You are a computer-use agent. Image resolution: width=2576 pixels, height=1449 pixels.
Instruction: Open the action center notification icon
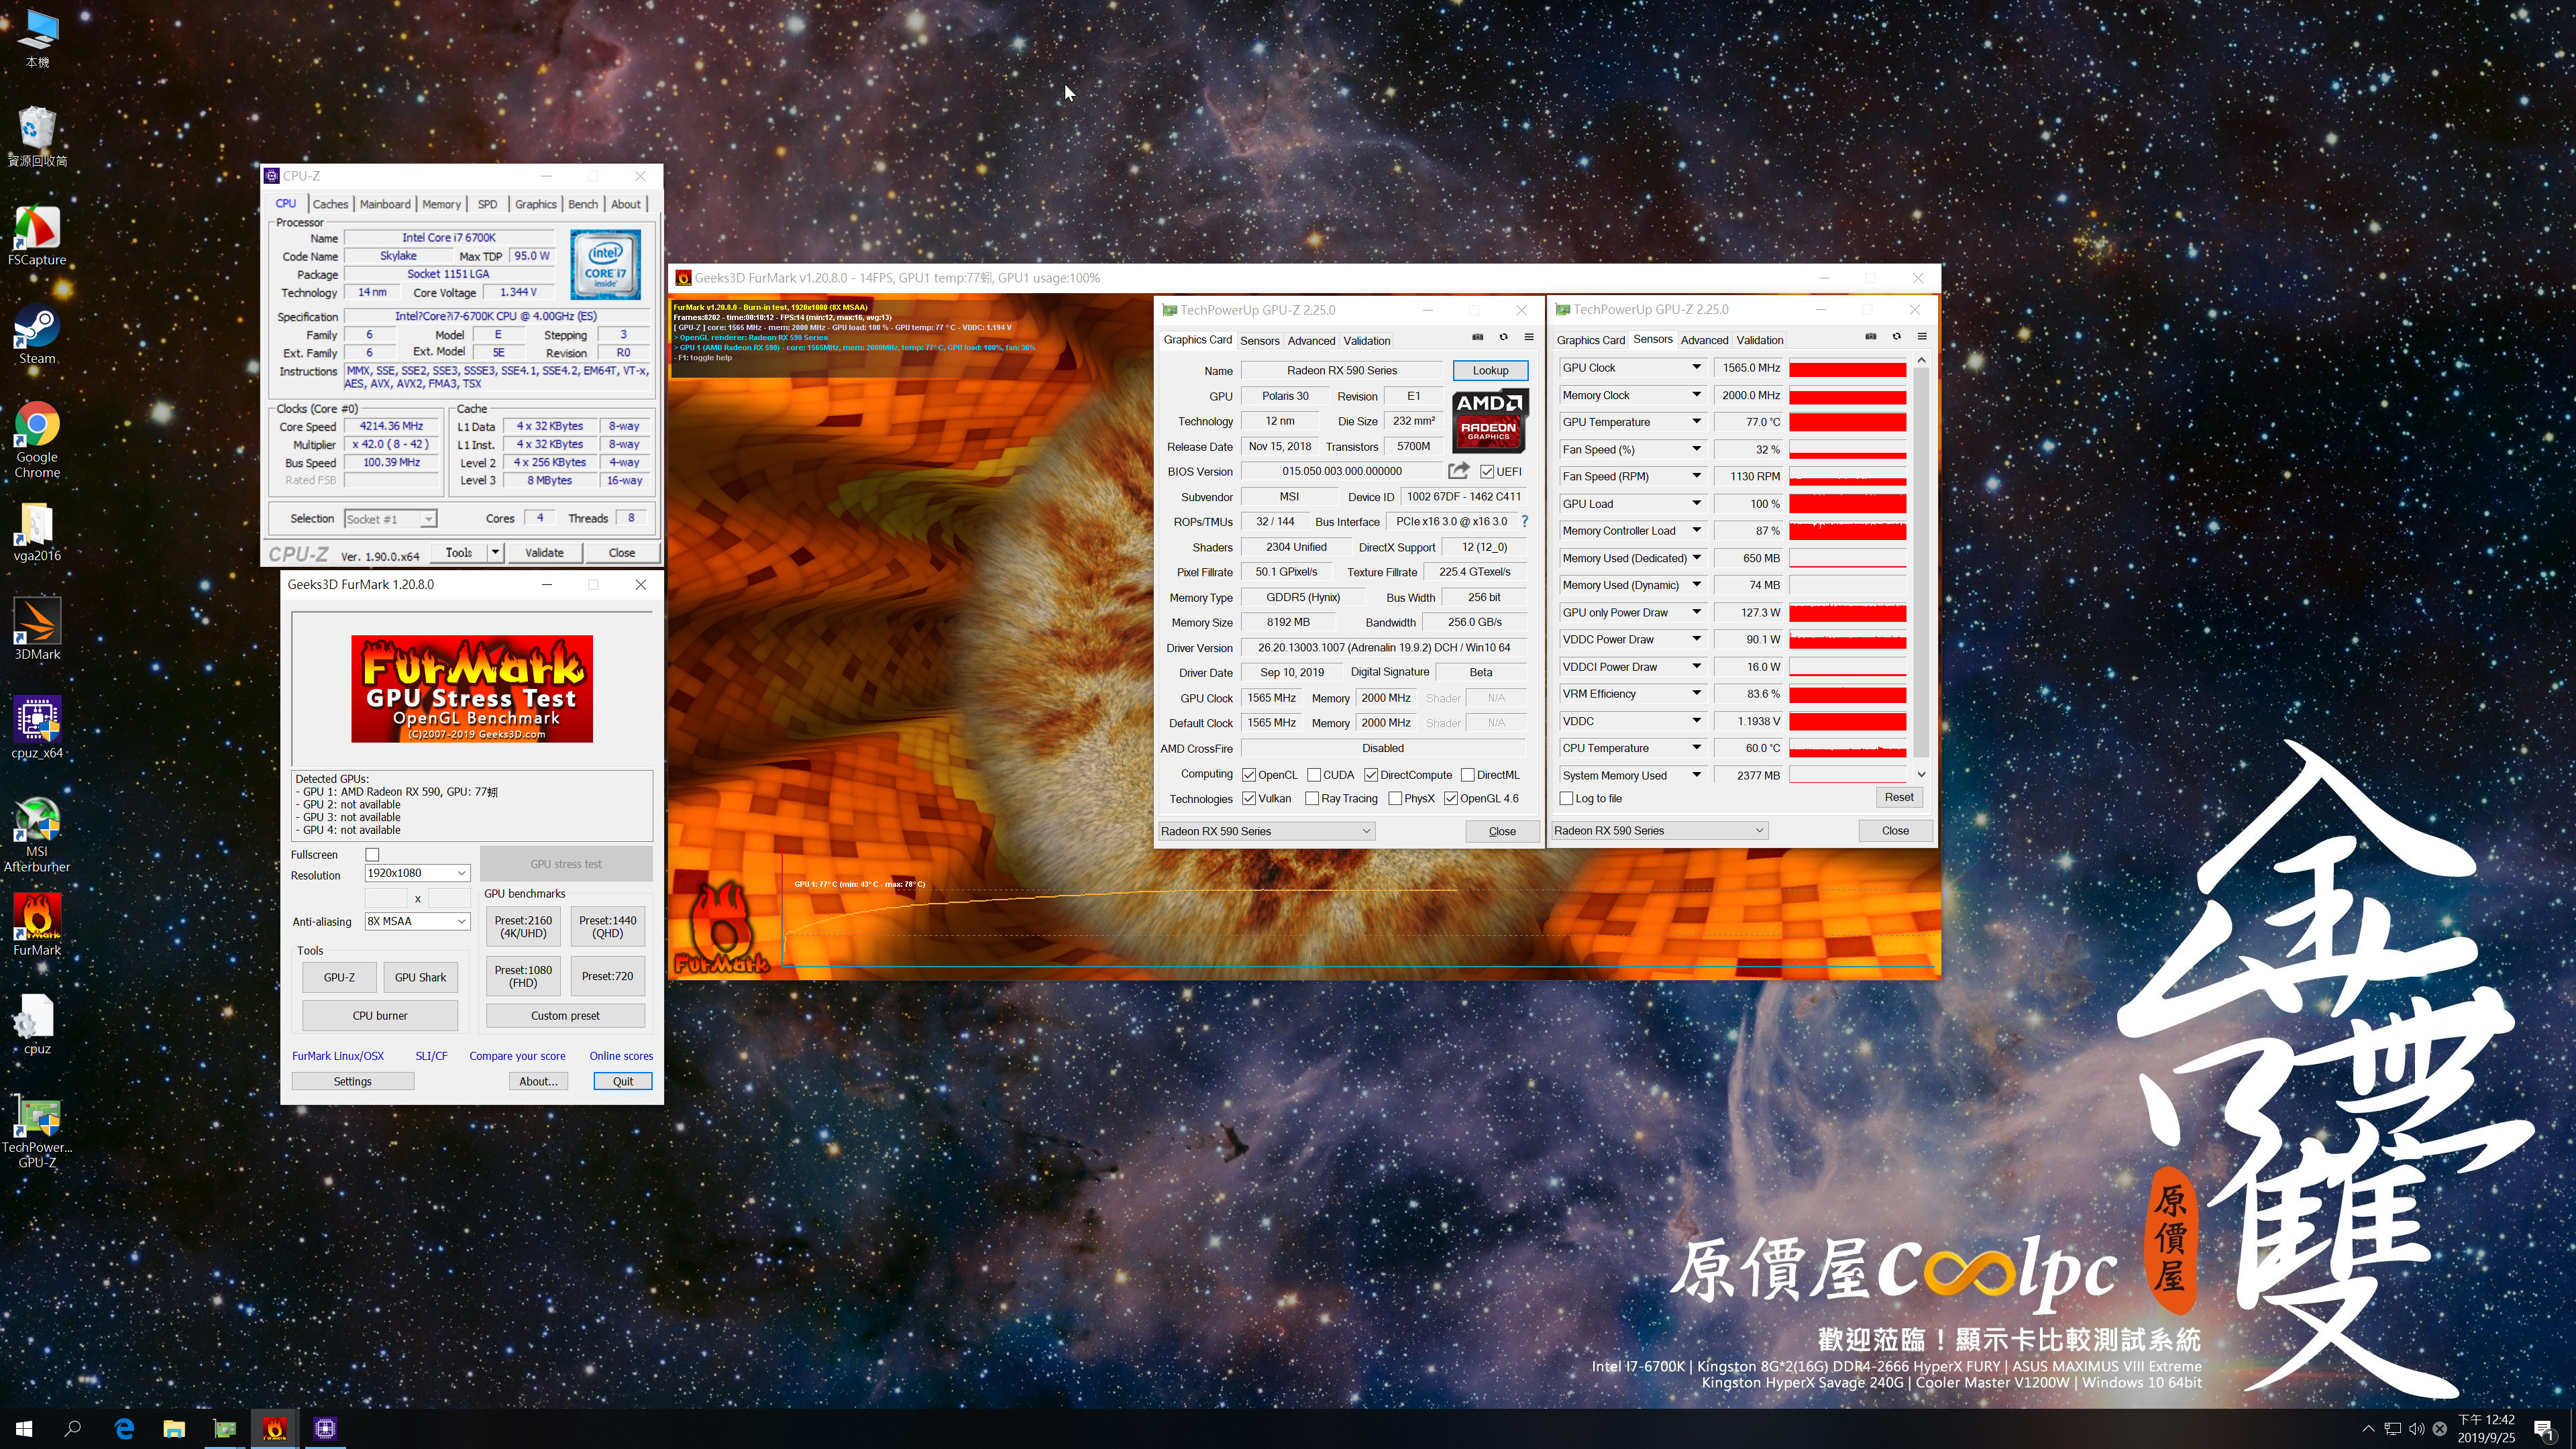pos(2543,1429)
